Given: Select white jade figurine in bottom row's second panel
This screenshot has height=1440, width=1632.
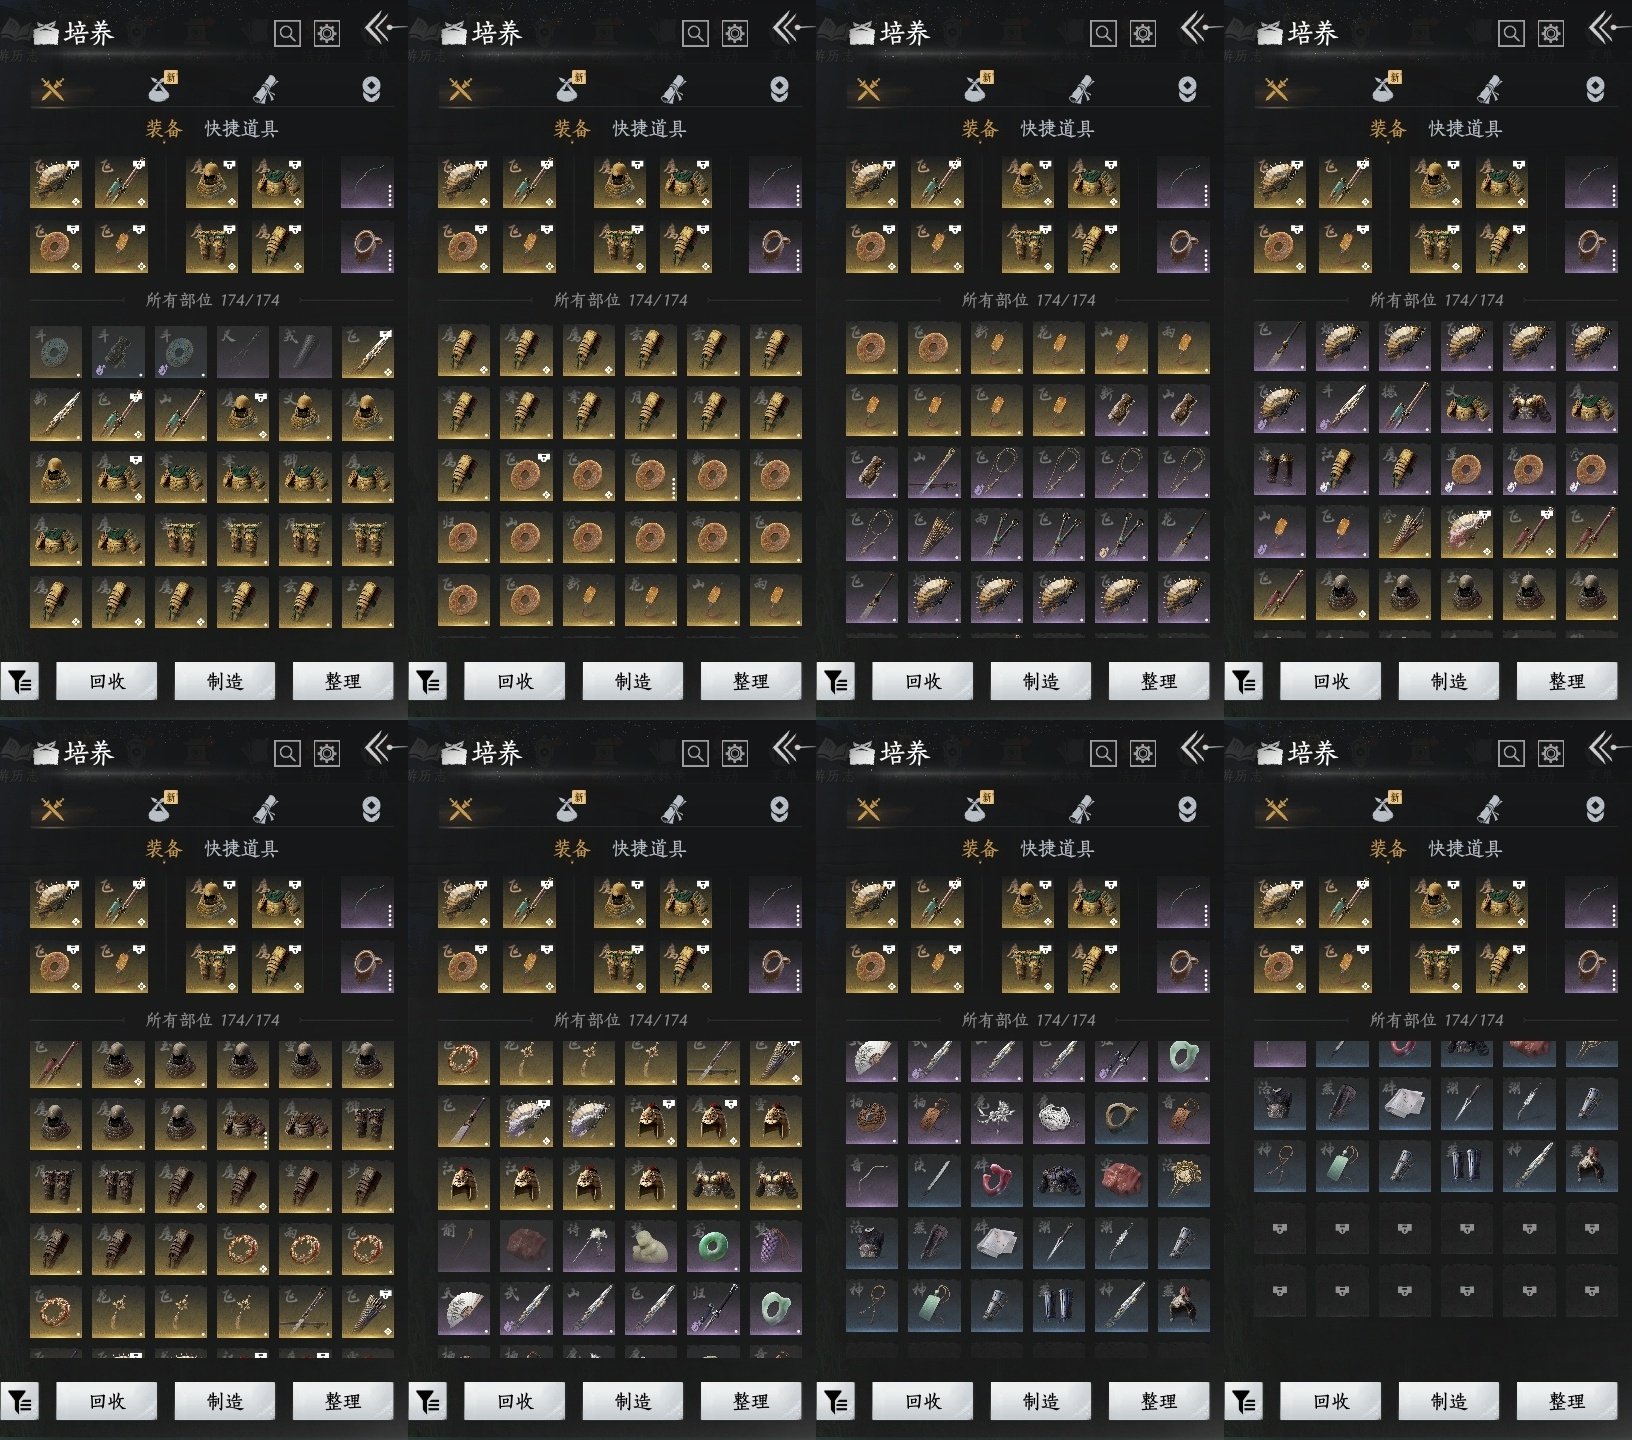Looking at the screenshot, I should coord(651,1246).
